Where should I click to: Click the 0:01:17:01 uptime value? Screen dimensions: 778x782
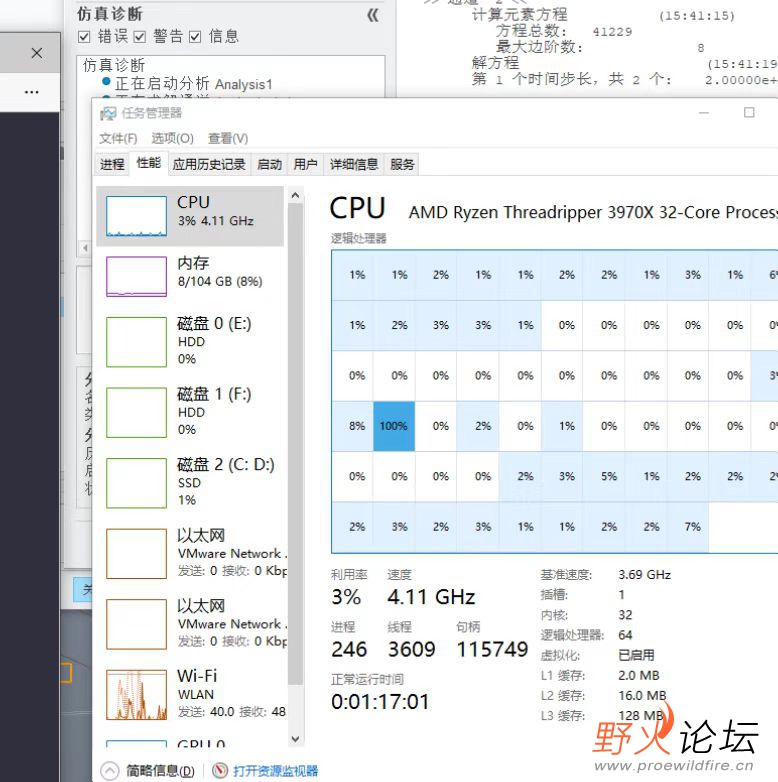380,702
